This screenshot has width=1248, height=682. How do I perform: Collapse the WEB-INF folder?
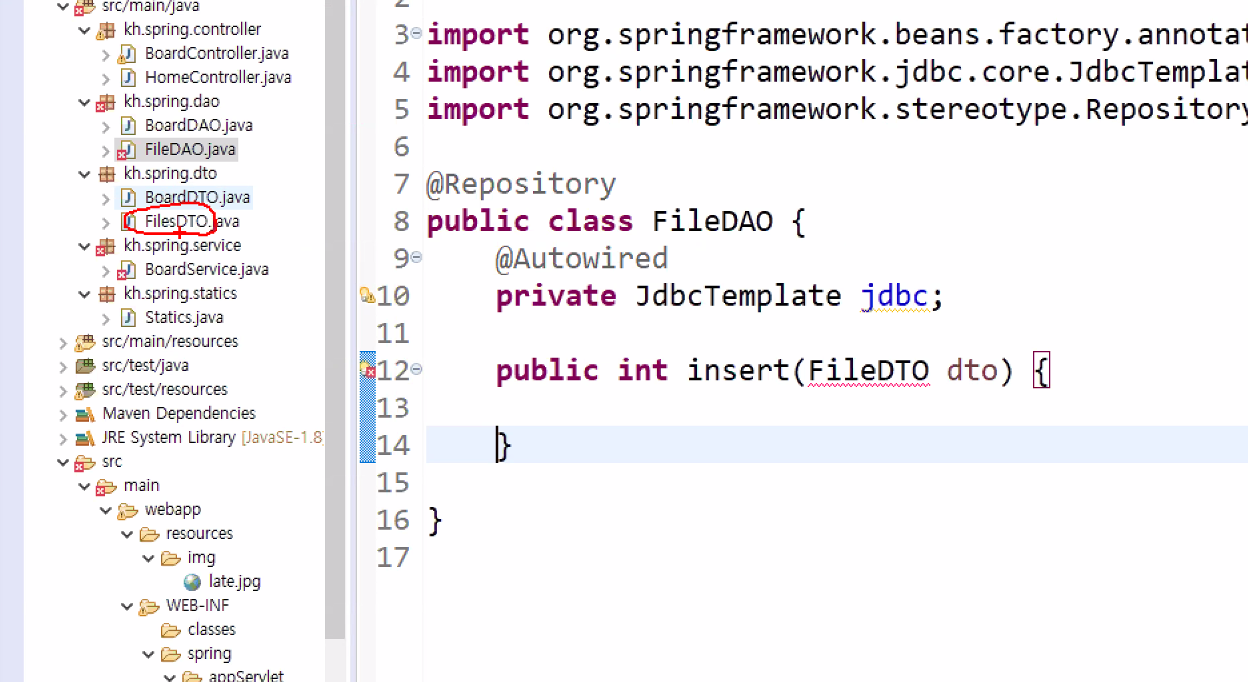pos(127,605)
